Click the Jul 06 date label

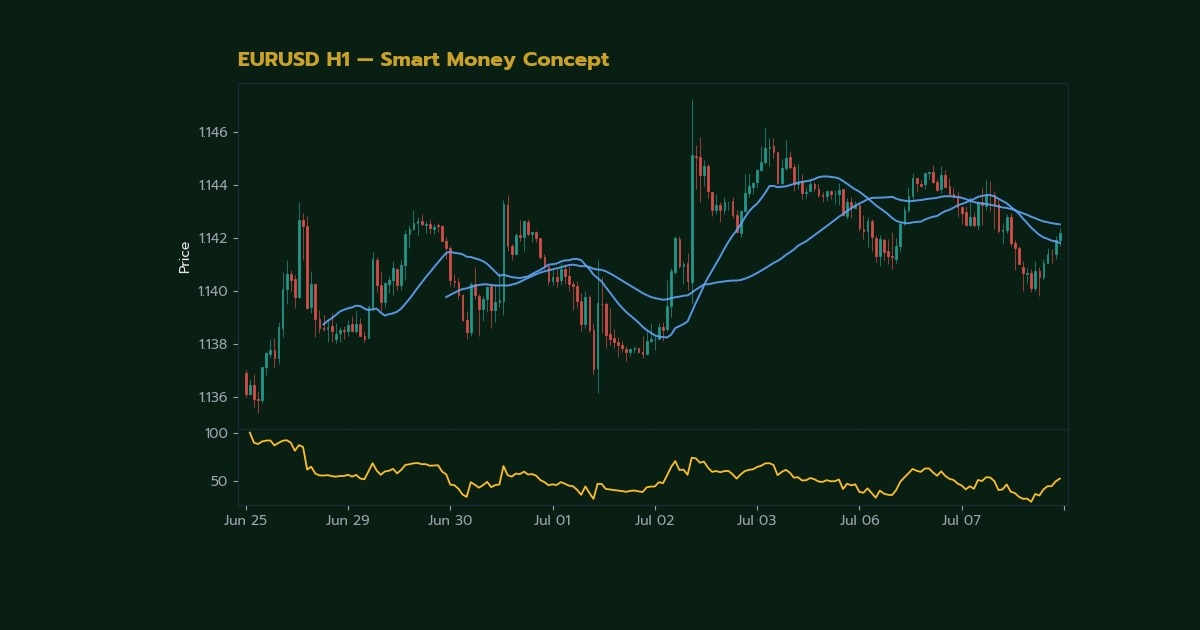point(859,521)
